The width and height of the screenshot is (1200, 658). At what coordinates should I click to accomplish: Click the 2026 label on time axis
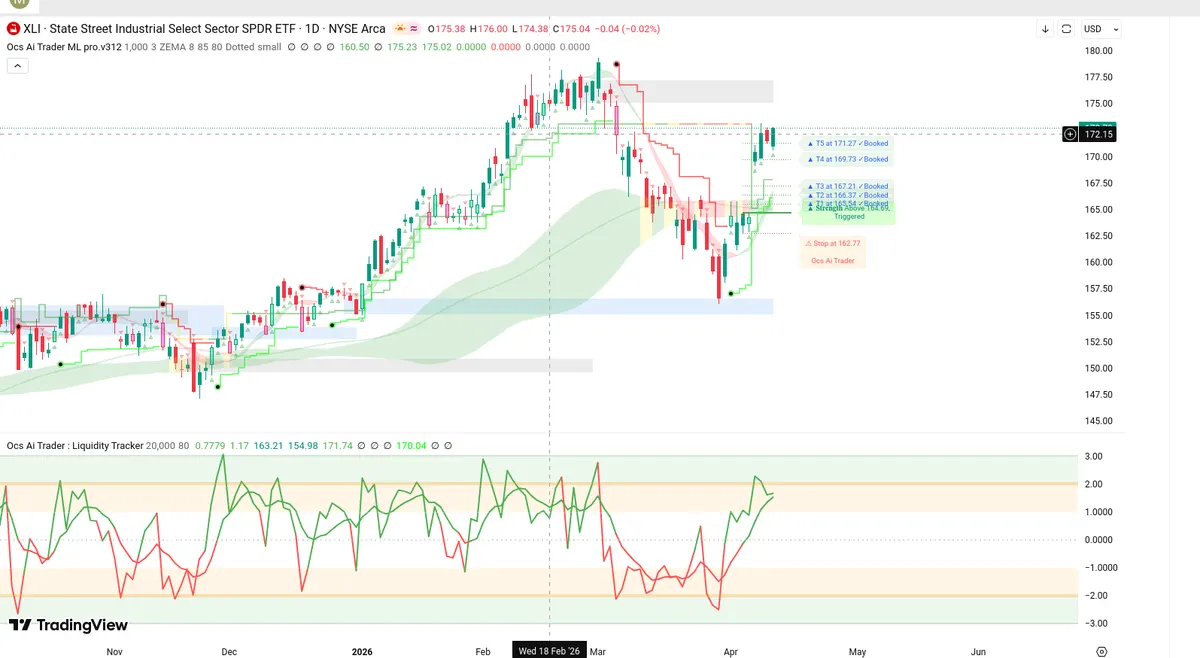[x=362, y=651]
